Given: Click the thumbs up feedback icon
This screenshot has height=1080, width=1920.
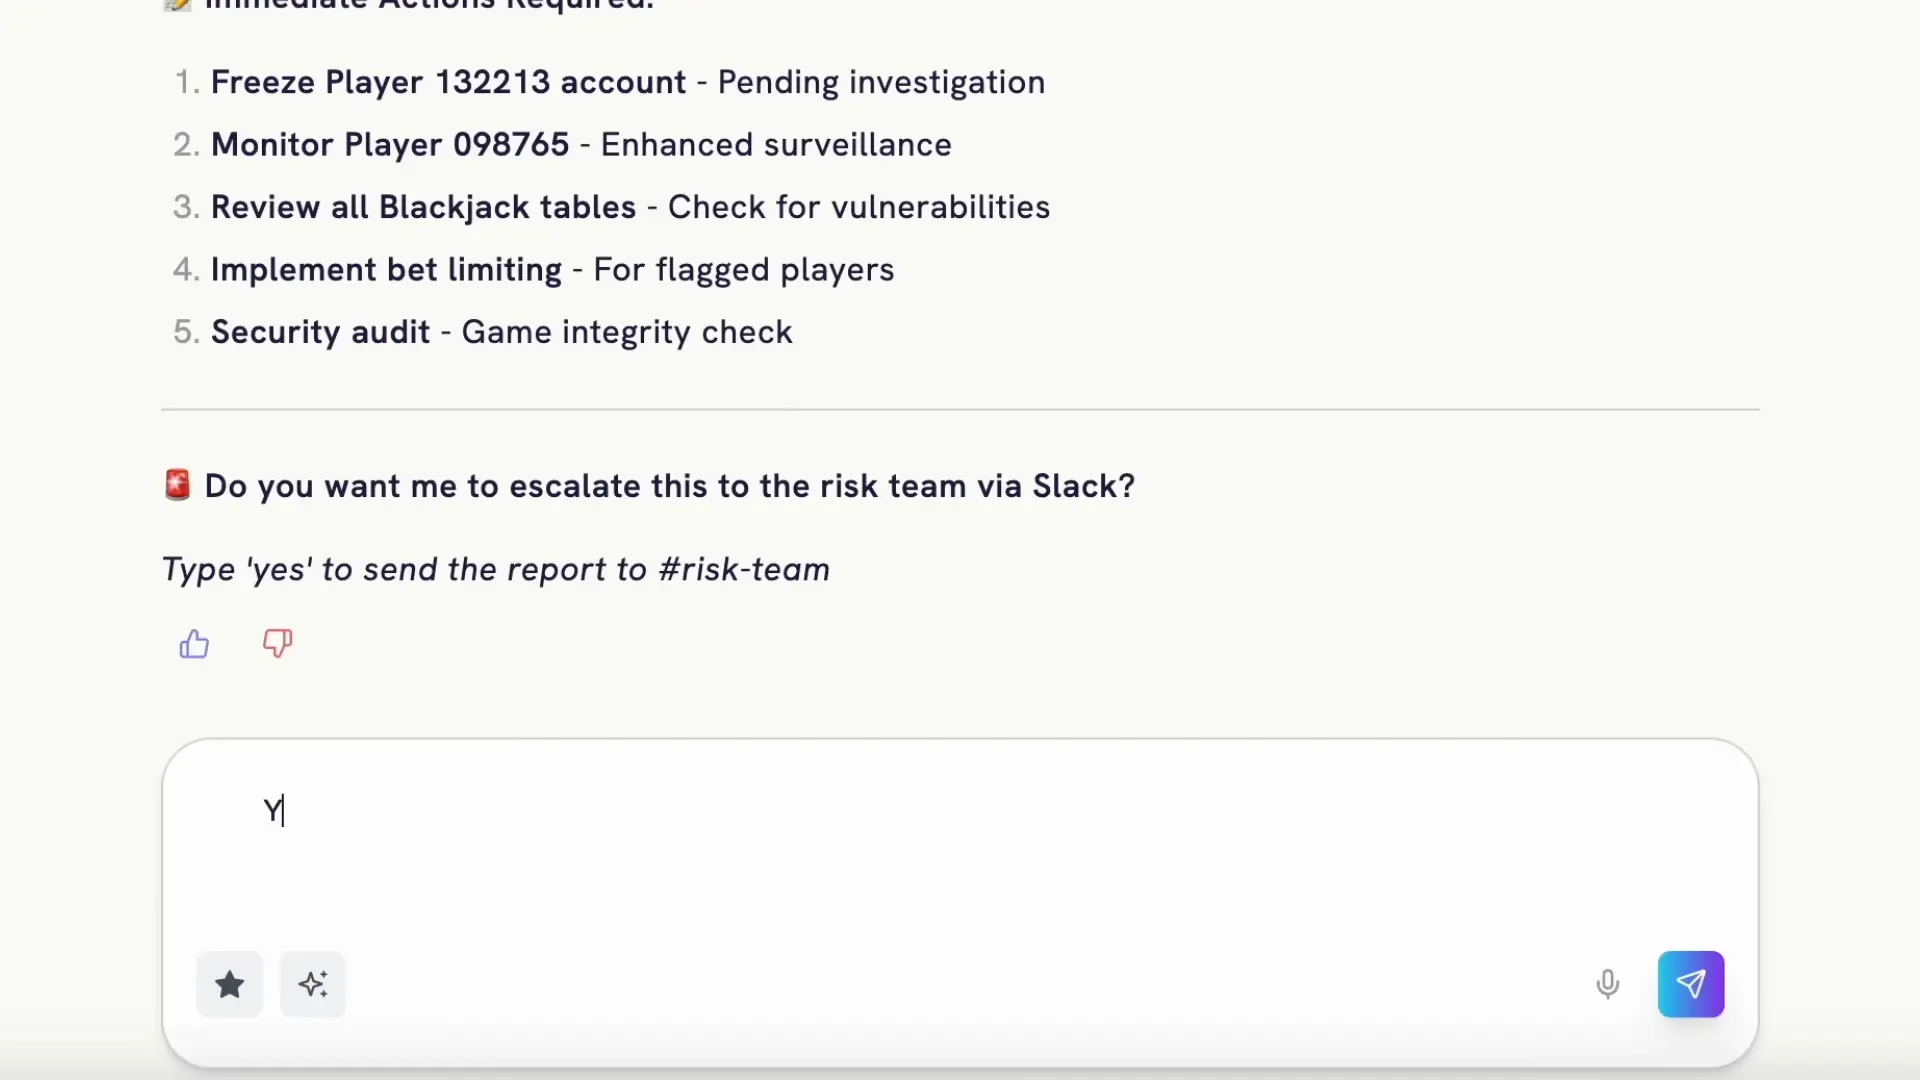Looking at the screenshot, I should tap(194, 644).
